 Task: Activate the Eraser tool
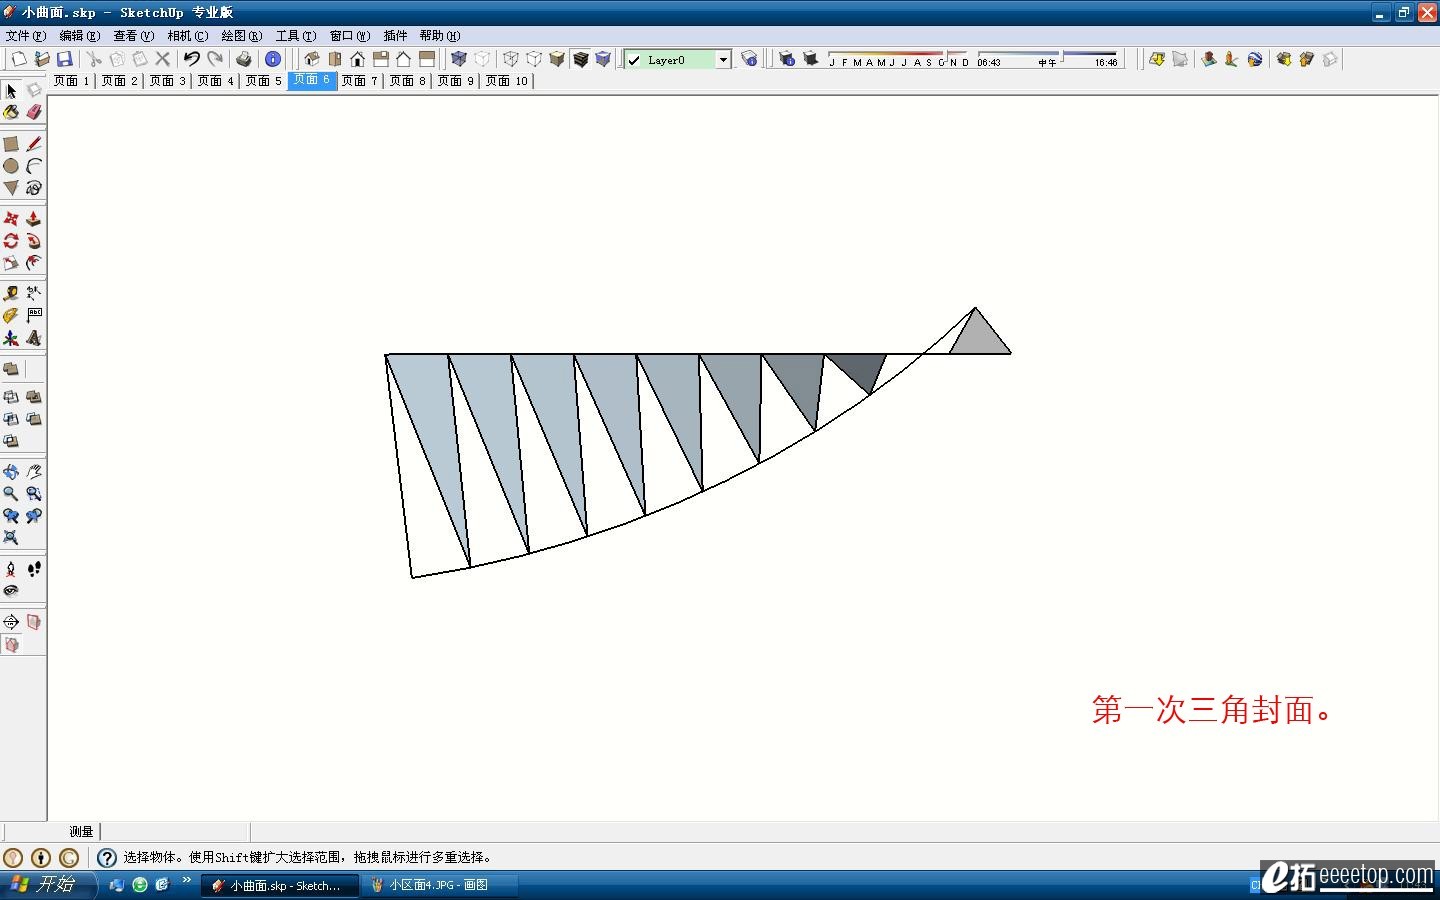pyautogui.click(x=33, y=112)
